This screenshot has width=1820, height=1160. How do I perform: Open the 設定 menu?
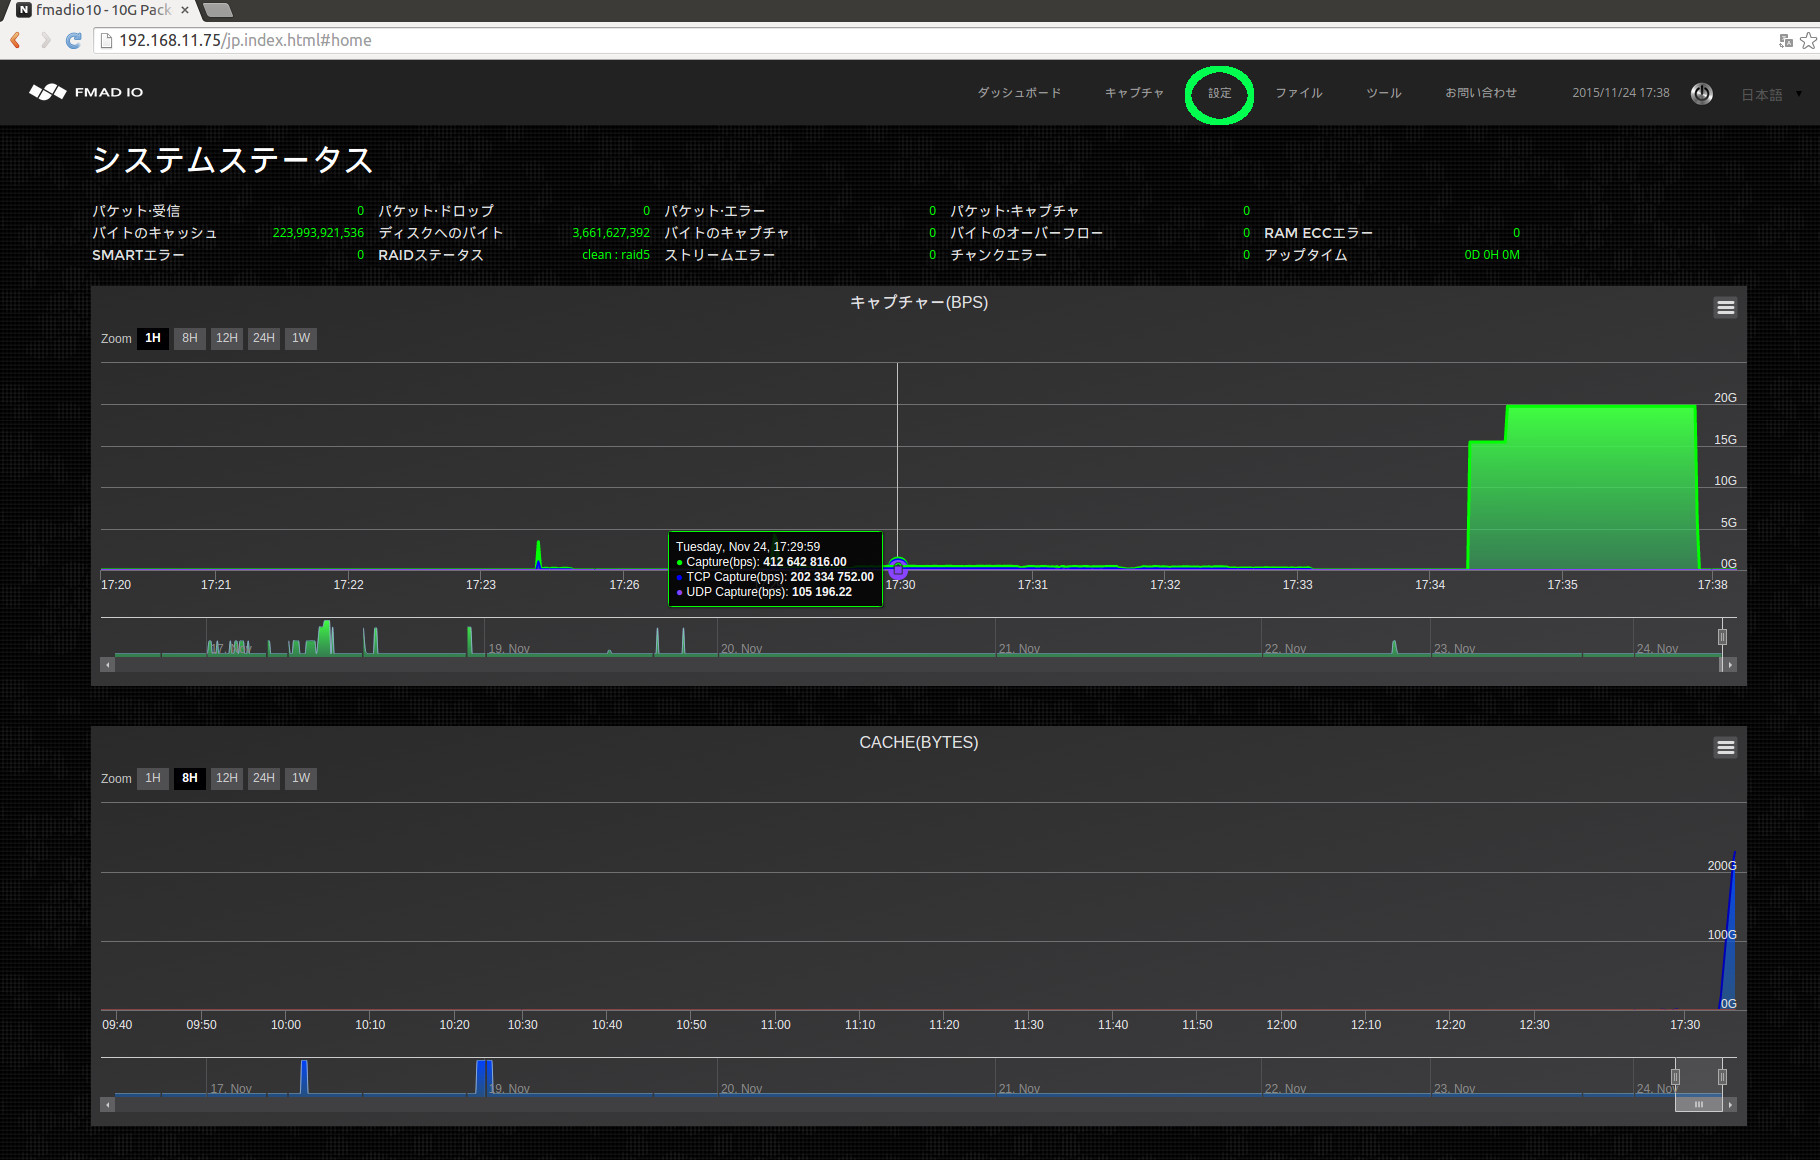pos(1219,93)
